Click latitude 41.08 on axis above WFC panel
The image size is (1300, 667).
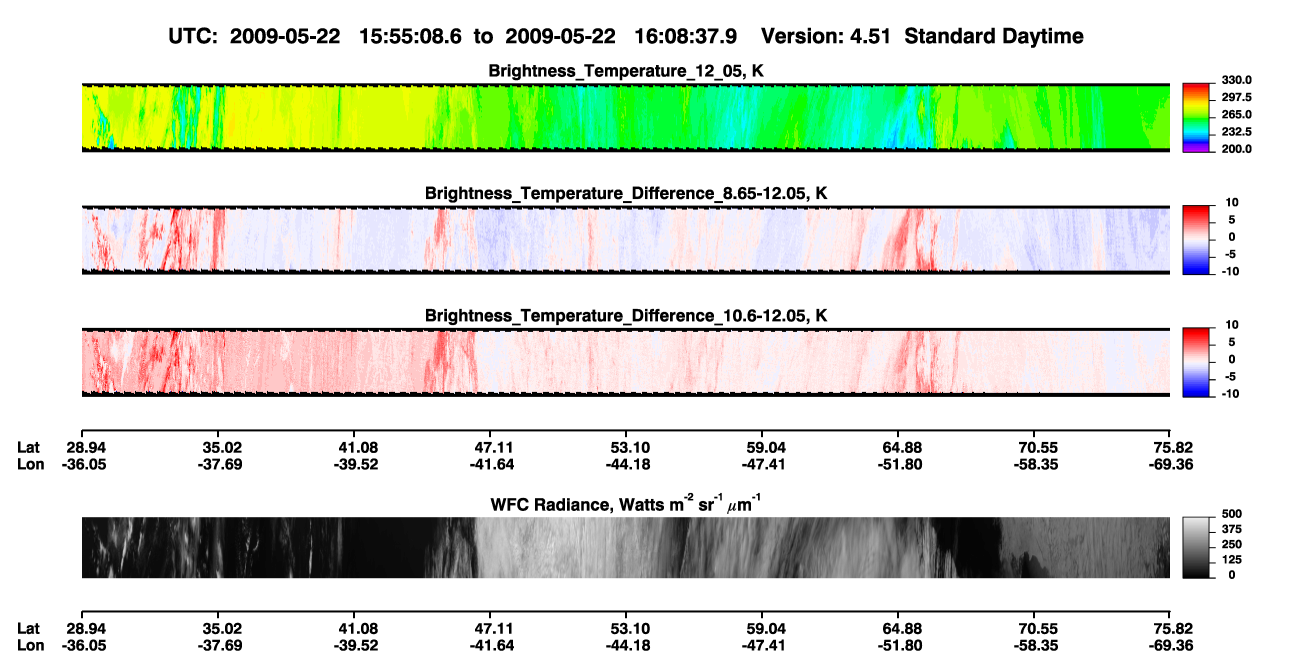click(356, 447)
